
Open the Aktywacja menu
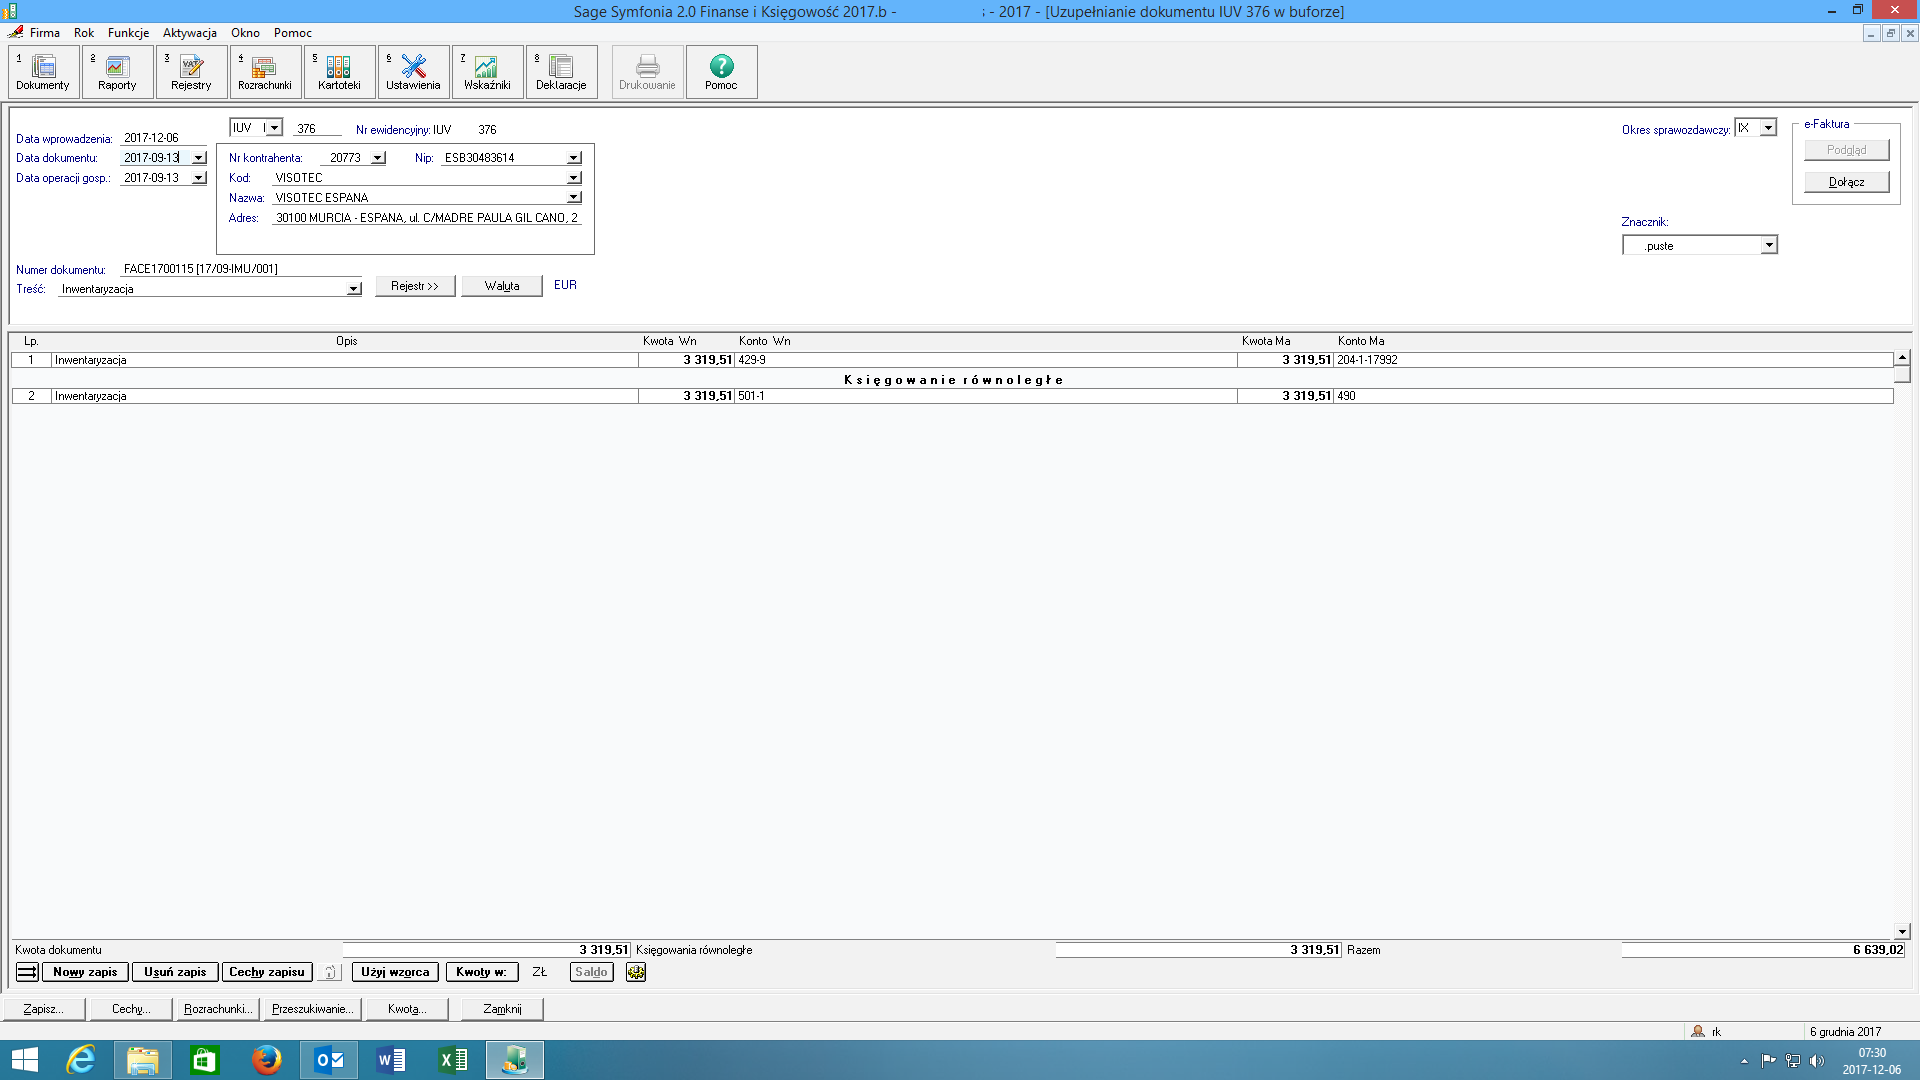click(x=189, y=33)
